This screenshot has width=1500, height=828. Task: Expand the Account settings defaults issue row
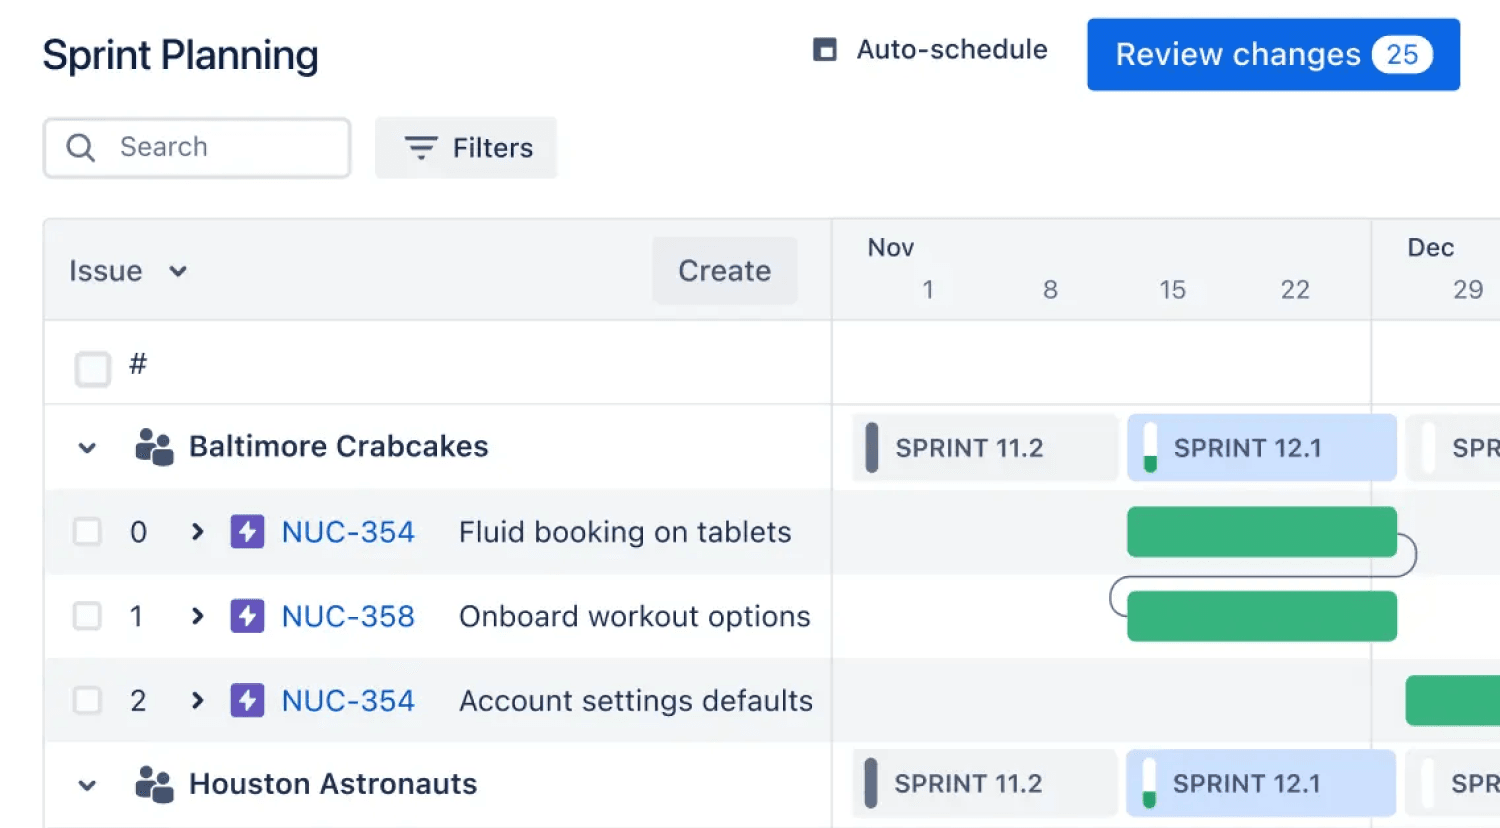[197, 700]
